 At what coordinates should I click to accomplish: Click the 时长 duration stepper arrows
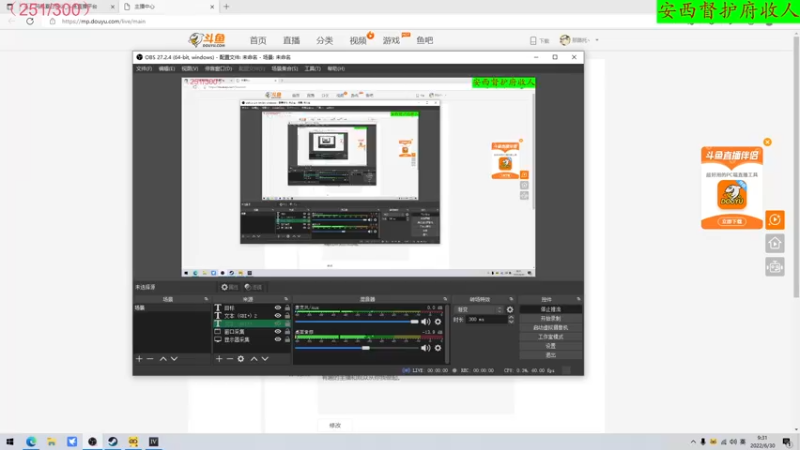pyautogui.click(x=511, y=319)
